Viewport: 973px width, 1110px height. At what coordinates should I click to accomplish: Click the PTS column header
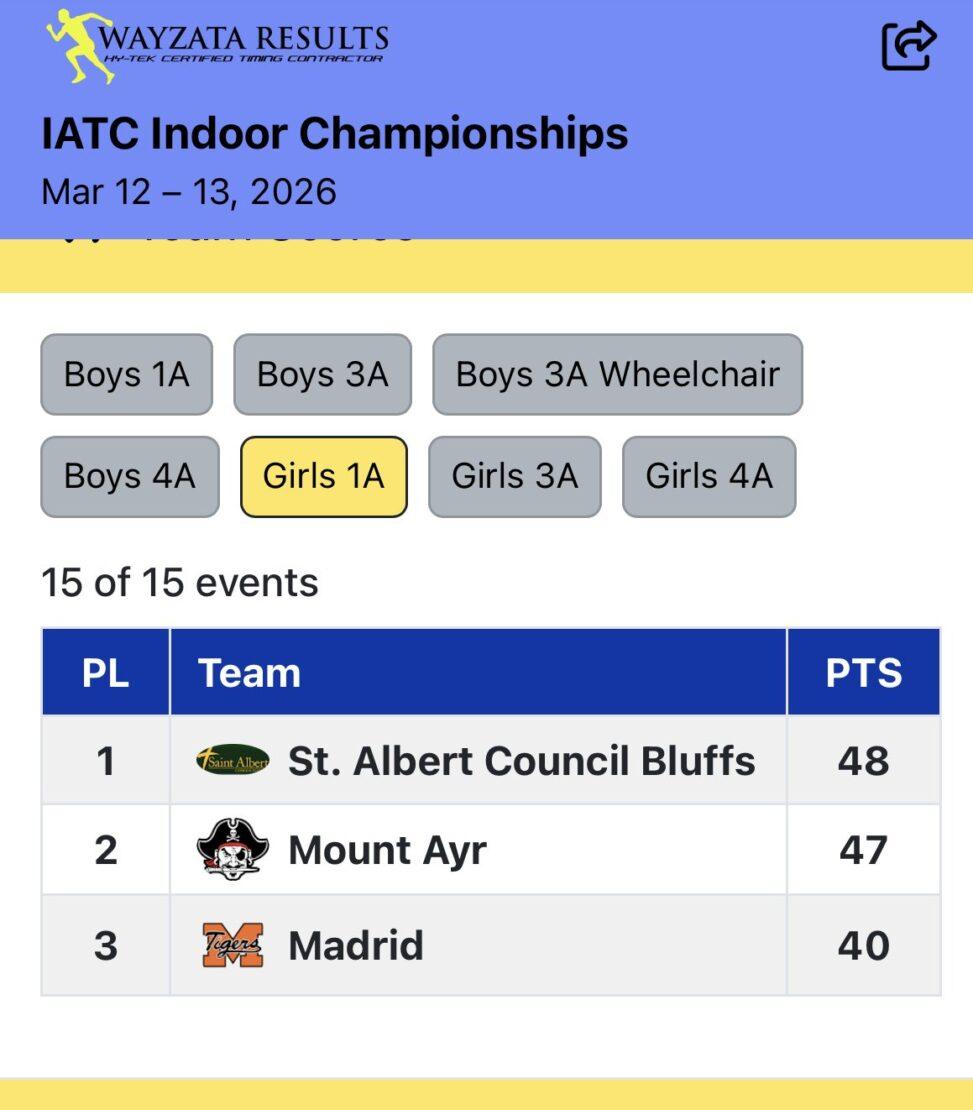pyautogui.click(x=863, y=673)
